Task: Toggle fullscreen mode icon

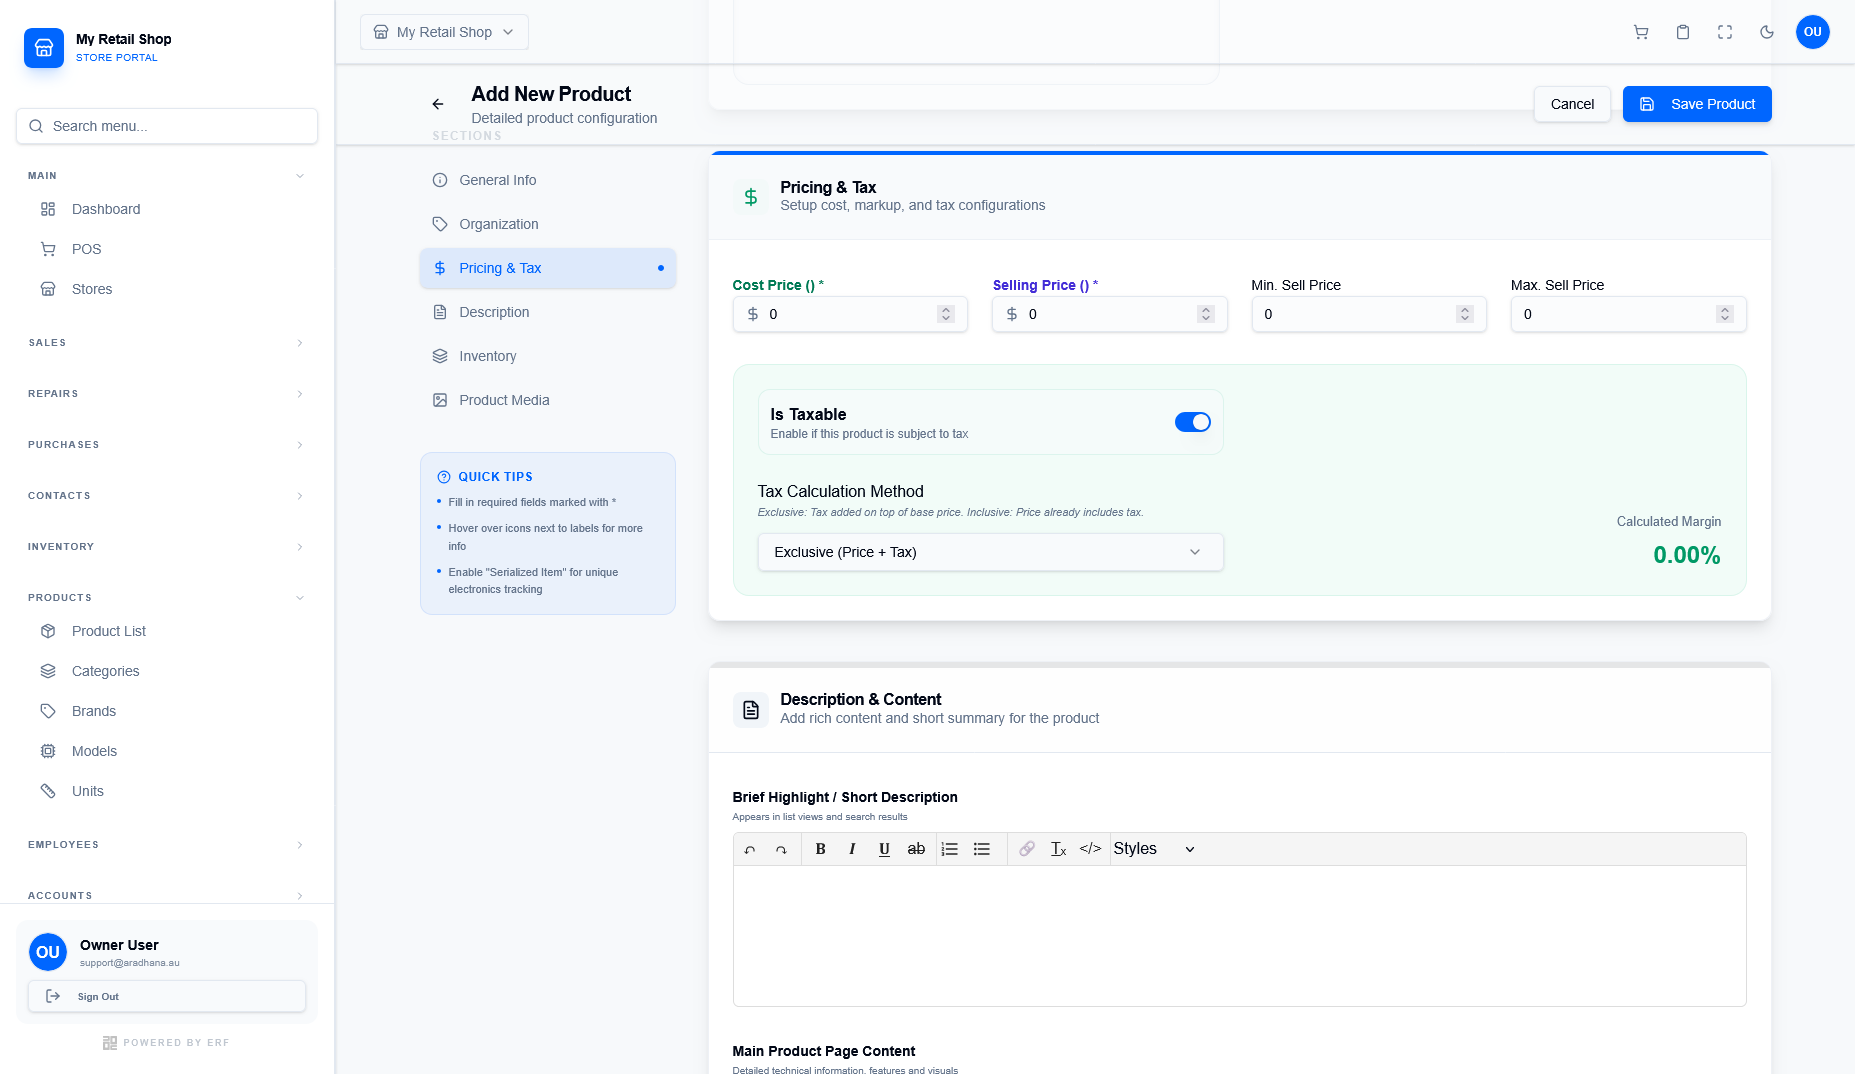Action: tap(1725, 32)
